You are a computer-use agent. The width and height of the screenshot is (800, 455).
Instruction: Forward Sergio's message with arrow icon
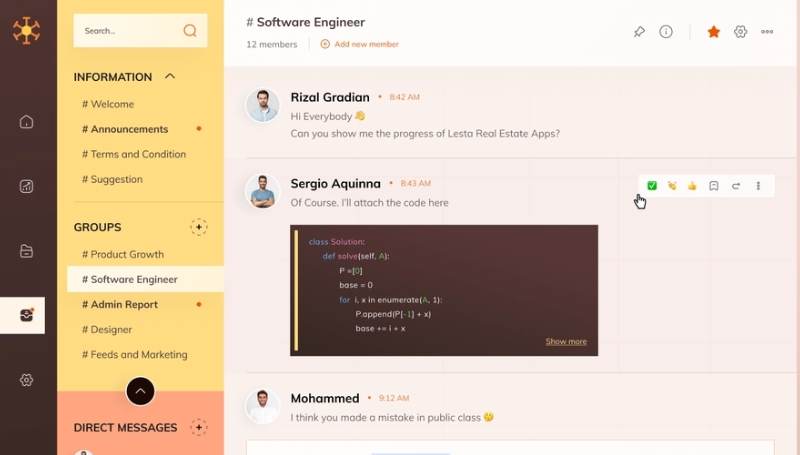(x=736, y=186)
